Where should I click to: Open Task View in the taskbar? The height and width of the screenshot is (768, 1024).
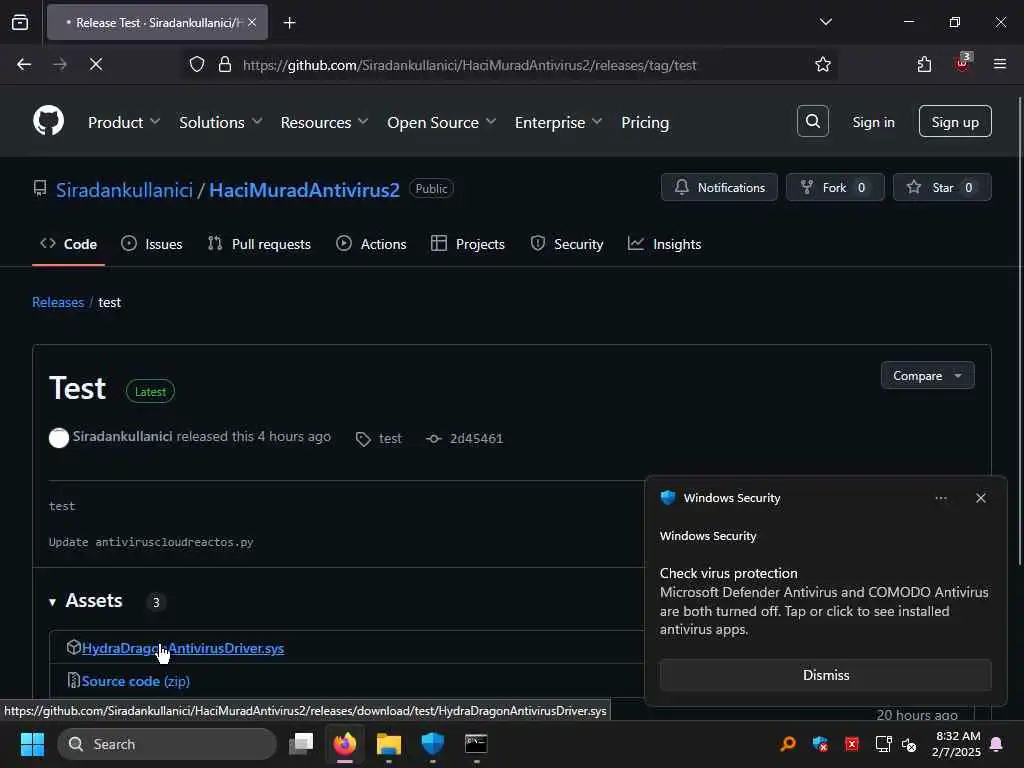coord(301,743)
